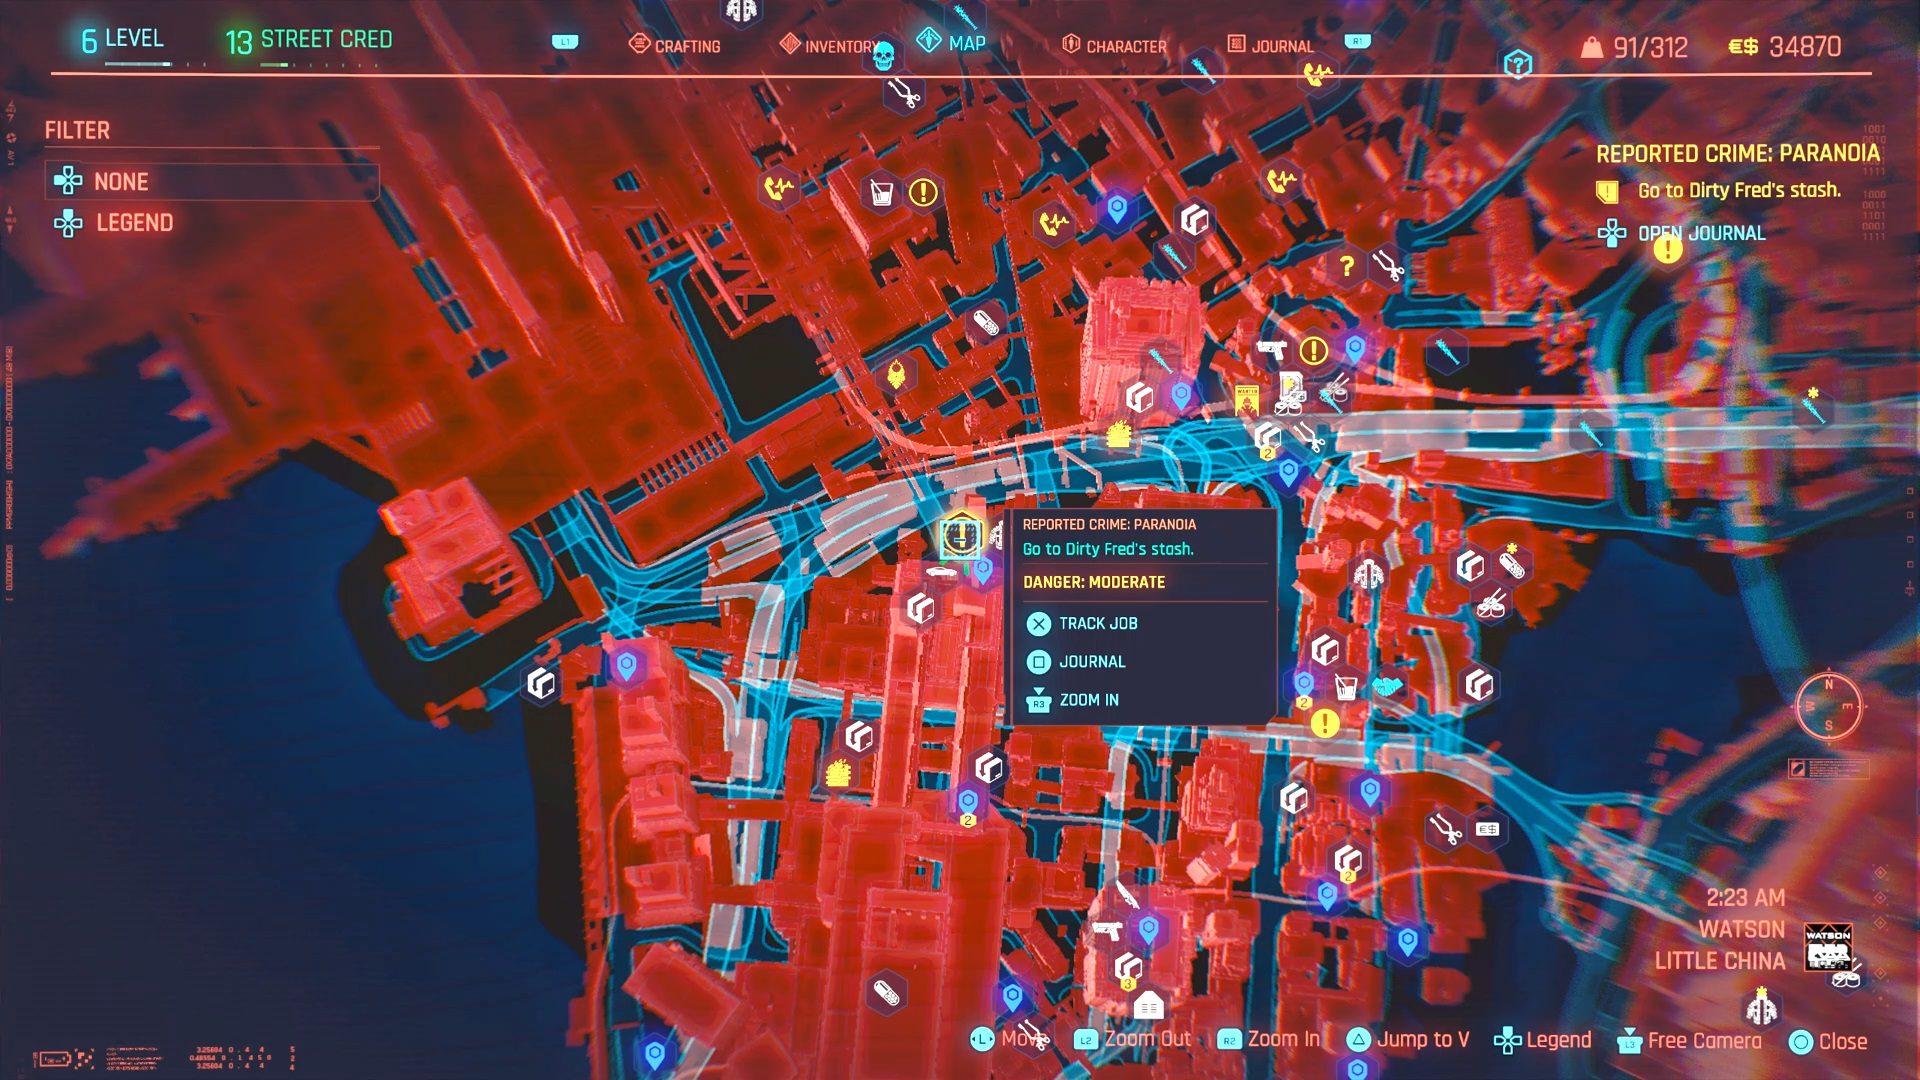Image resolution: width=1920 pixels, height=1080 pixels.
Task: Select the drop point marked 3
Action: [1128, 969]
